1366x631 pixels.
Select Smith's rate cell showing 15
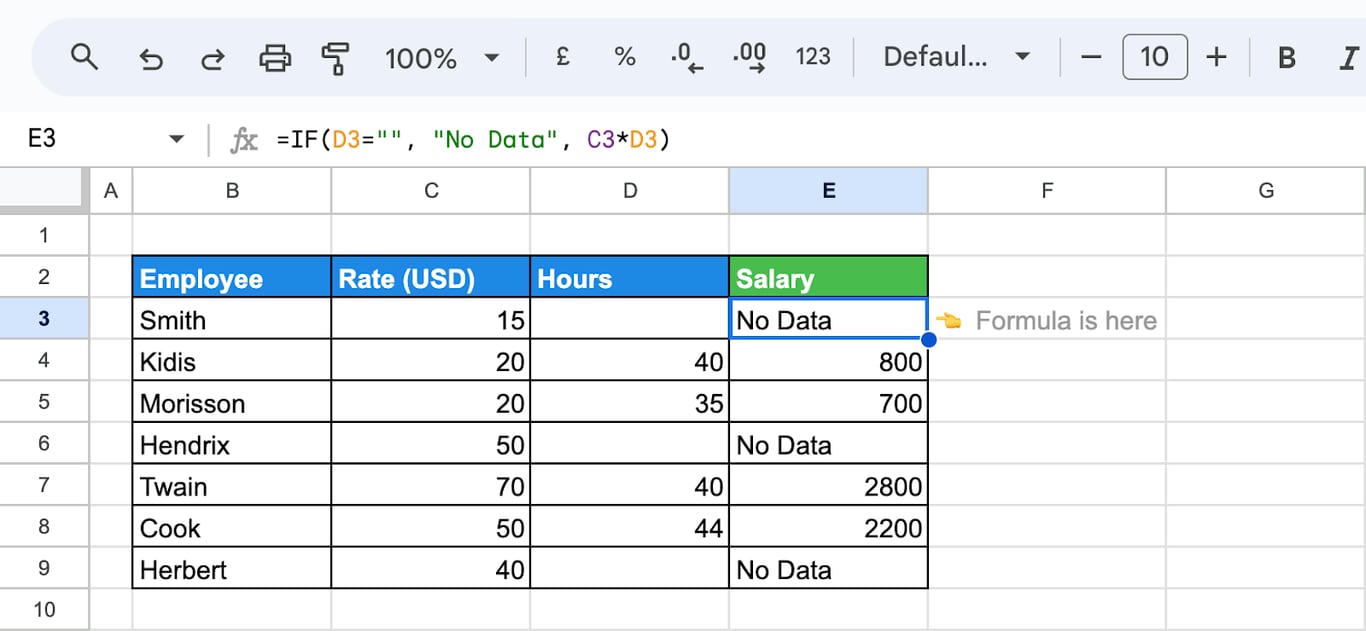point(431,319)
